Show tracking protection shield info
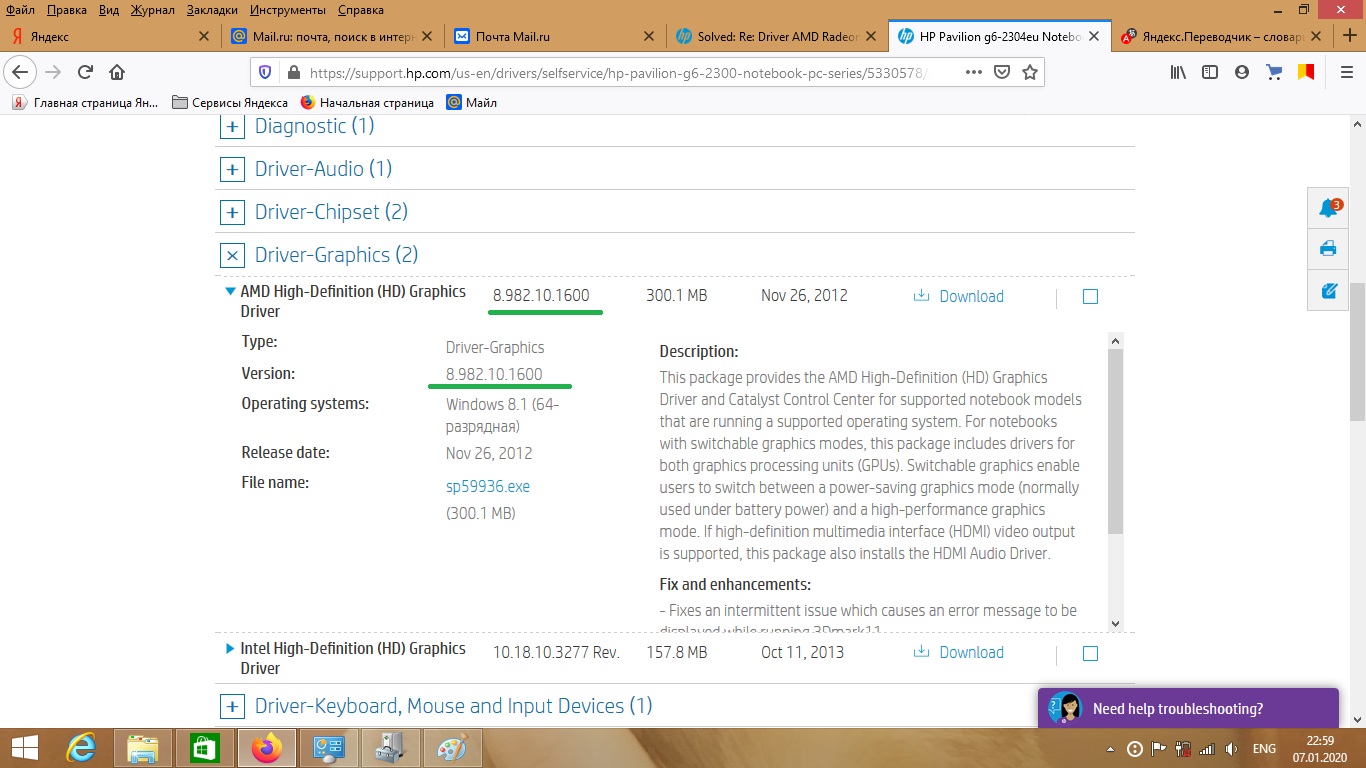This screenshot has width=1366, height=768. click(265, 72)
